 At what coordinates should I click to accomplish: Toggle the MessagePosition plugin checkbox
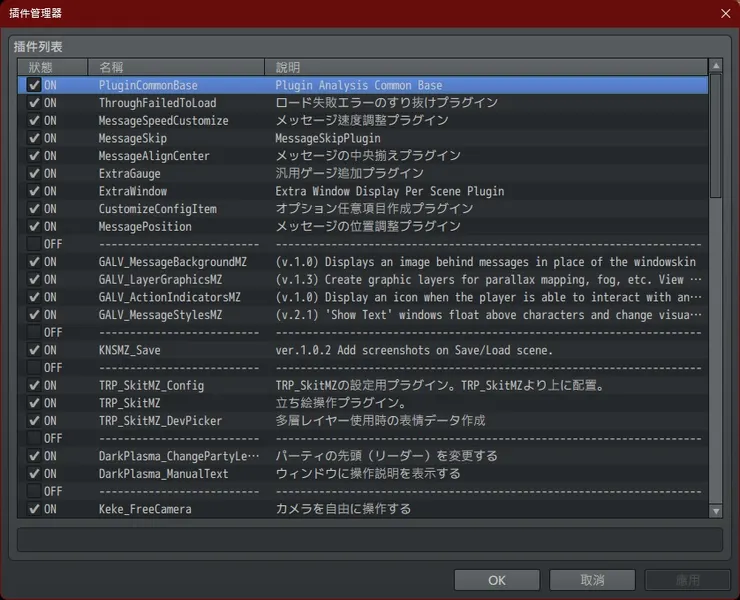(34, 226)
